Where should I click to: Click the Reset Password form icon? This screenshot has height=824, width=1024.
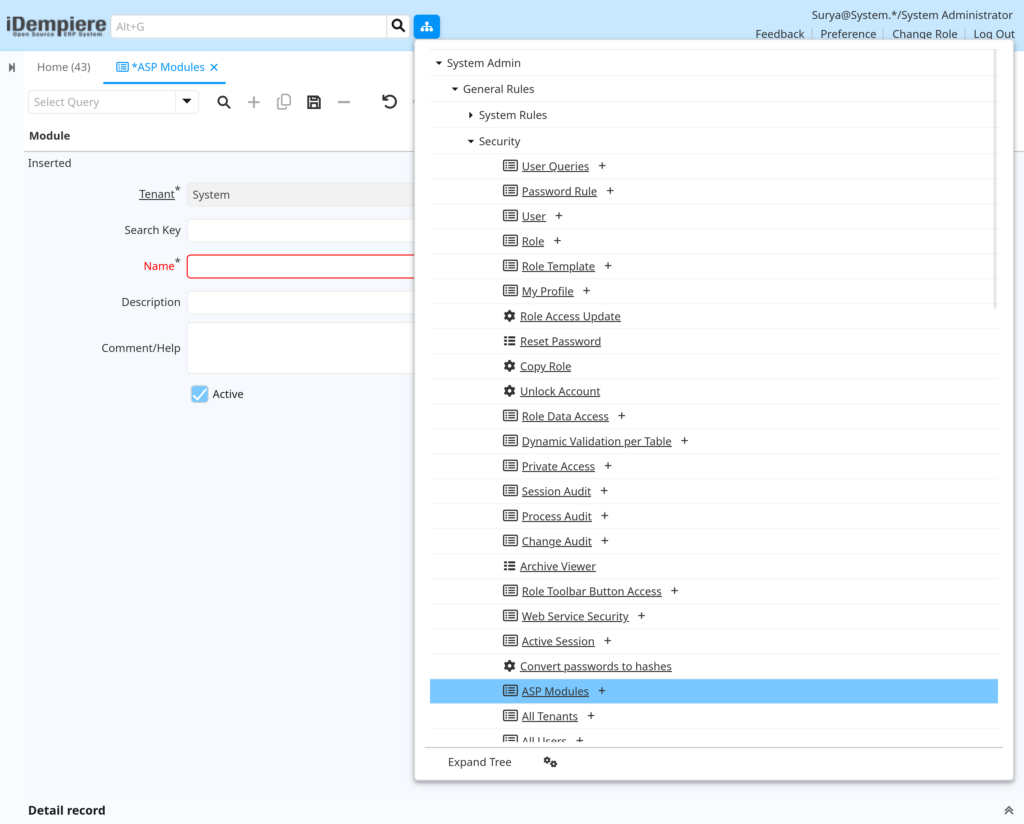tap(509, 341)
